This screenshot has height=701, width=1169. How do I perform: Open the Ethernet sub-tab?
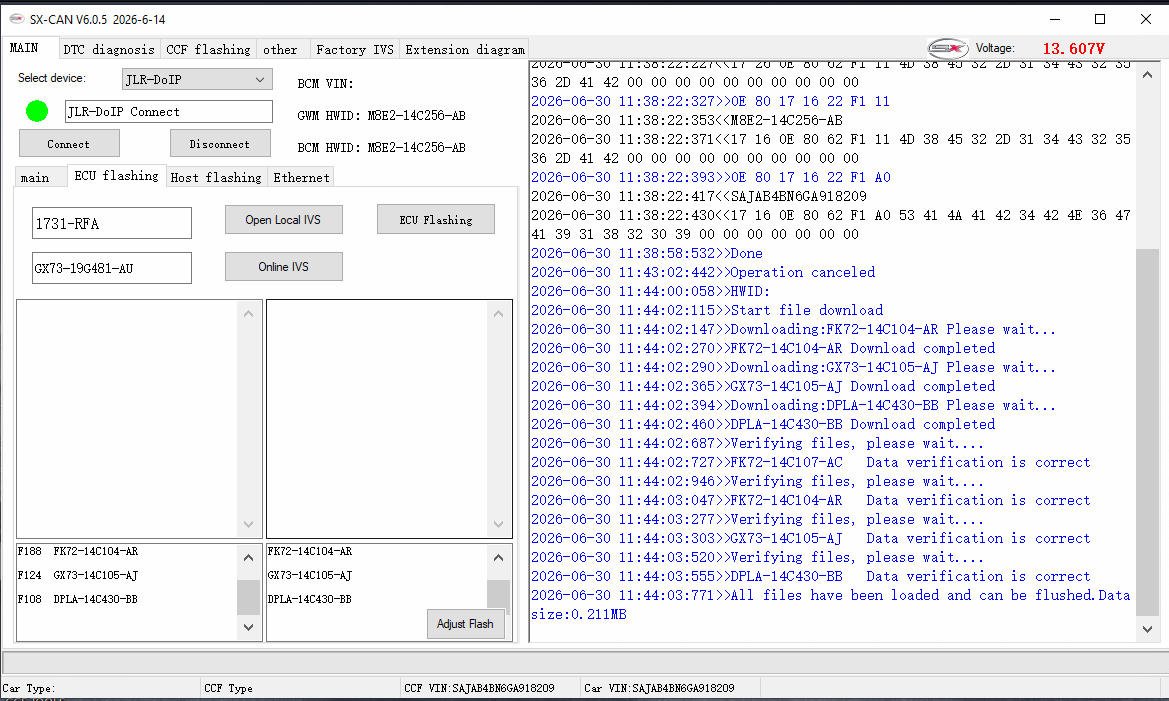[301, 177]
